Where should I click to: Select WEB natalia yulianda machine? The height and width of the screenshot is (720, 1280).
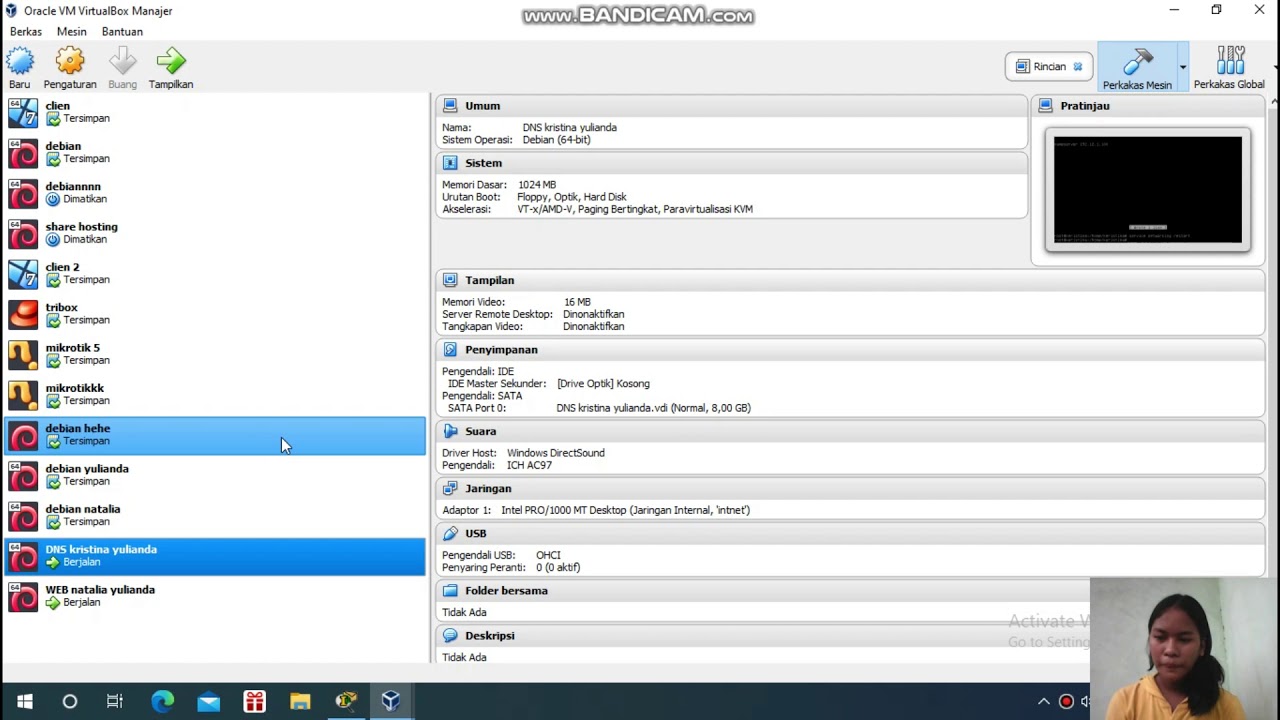[215, 596]
